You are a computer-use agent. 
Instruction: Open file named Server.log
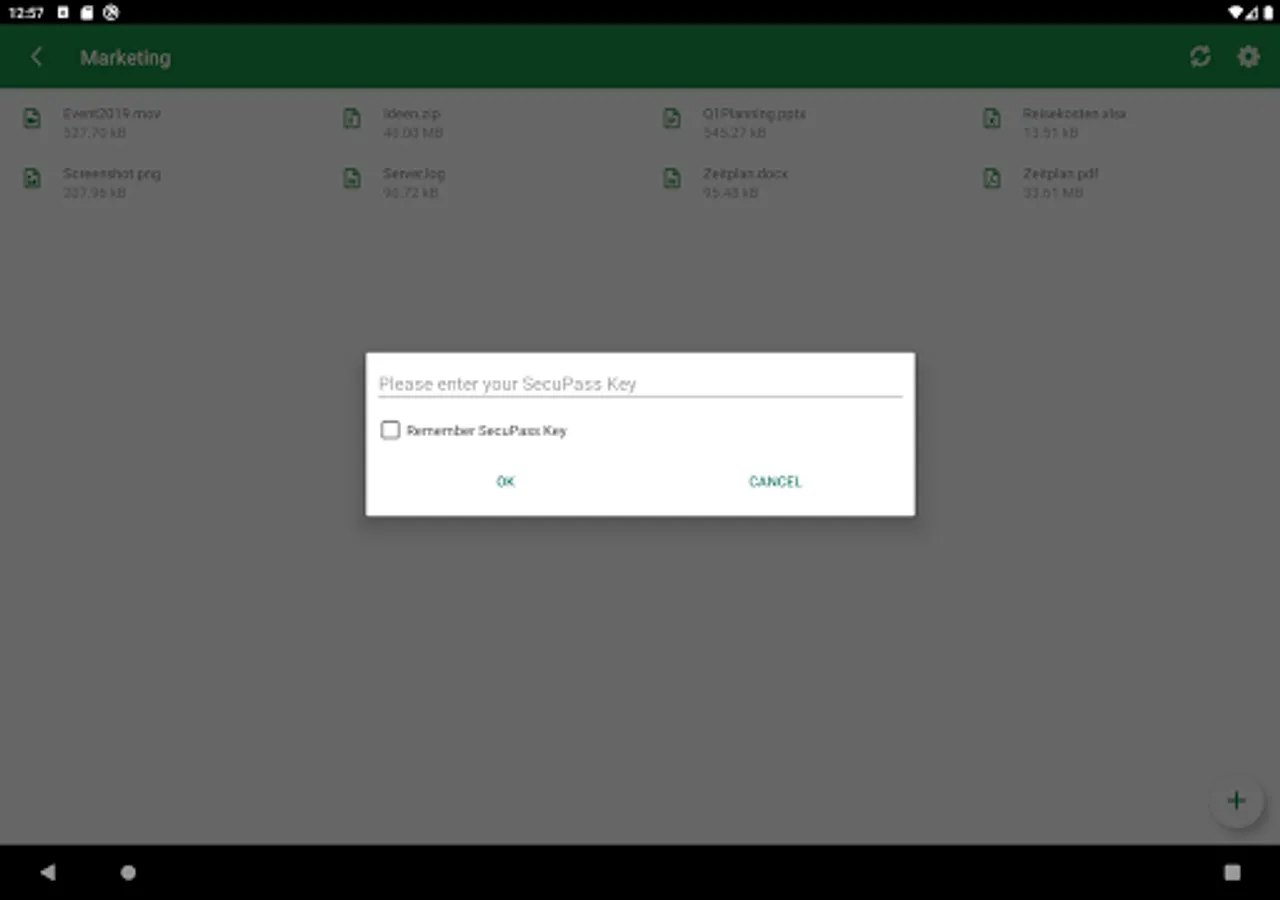click(x=414, y=173)
